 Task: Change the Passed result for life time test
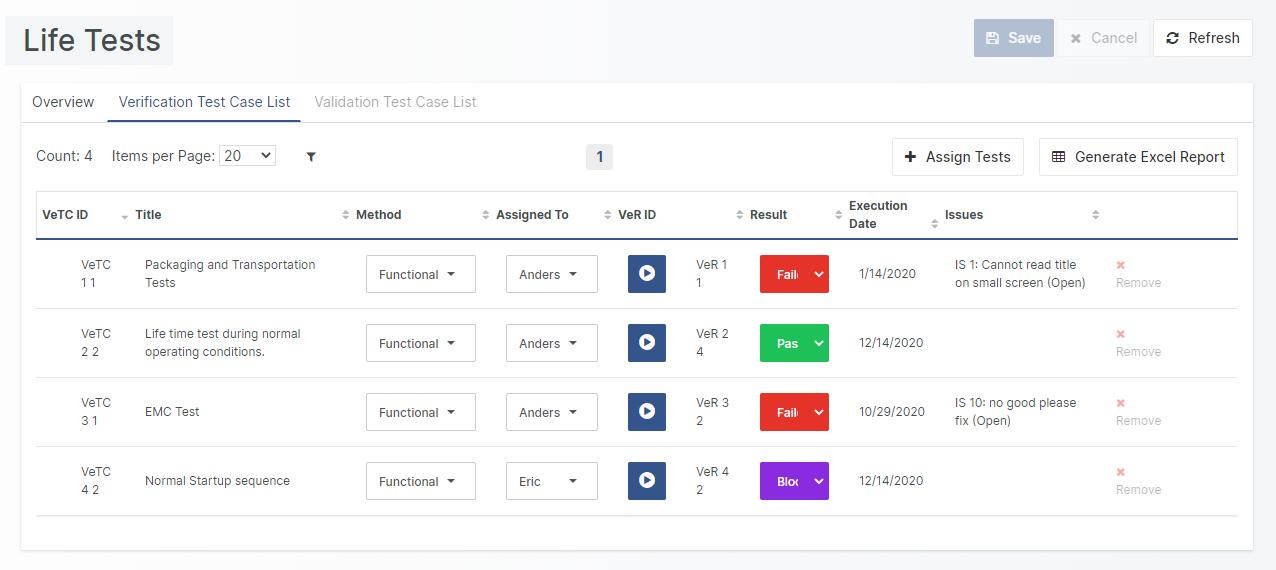click(794, 343)
